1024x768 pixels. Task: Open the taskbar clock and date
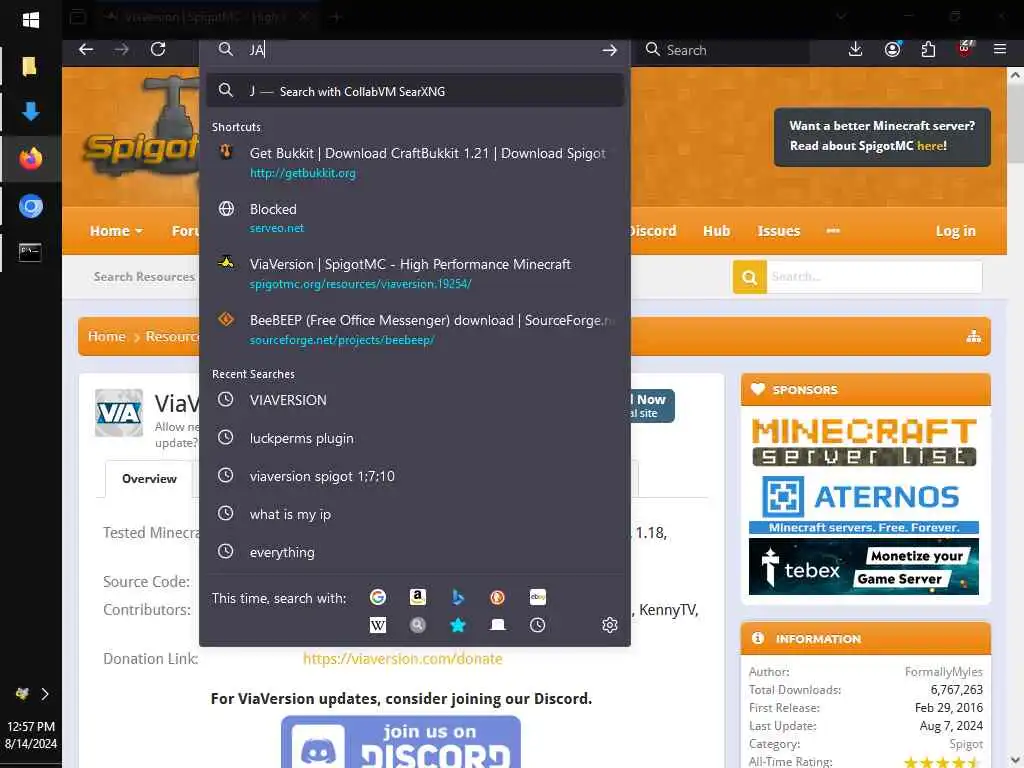[x=30, y=735]
